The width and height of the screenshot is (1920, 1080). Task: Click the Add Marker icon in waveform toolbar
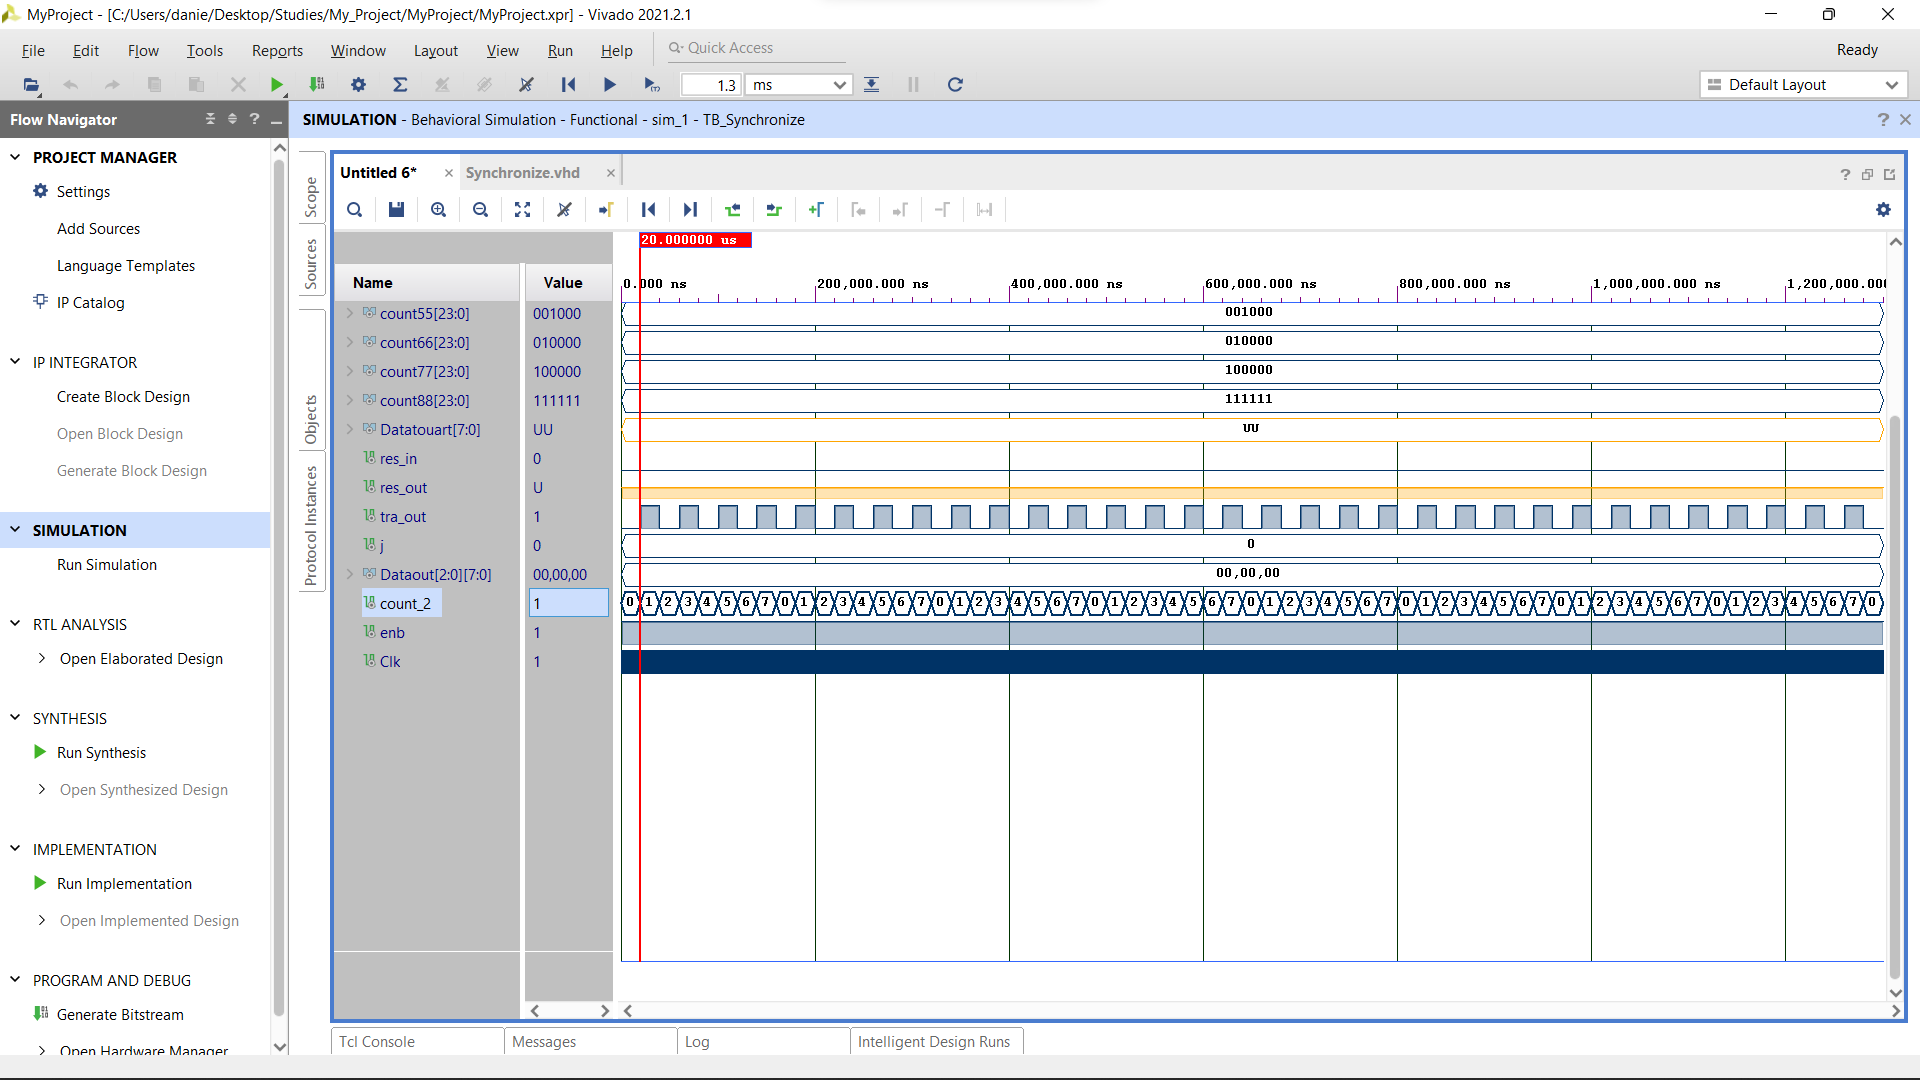click(x=816, y=210)
